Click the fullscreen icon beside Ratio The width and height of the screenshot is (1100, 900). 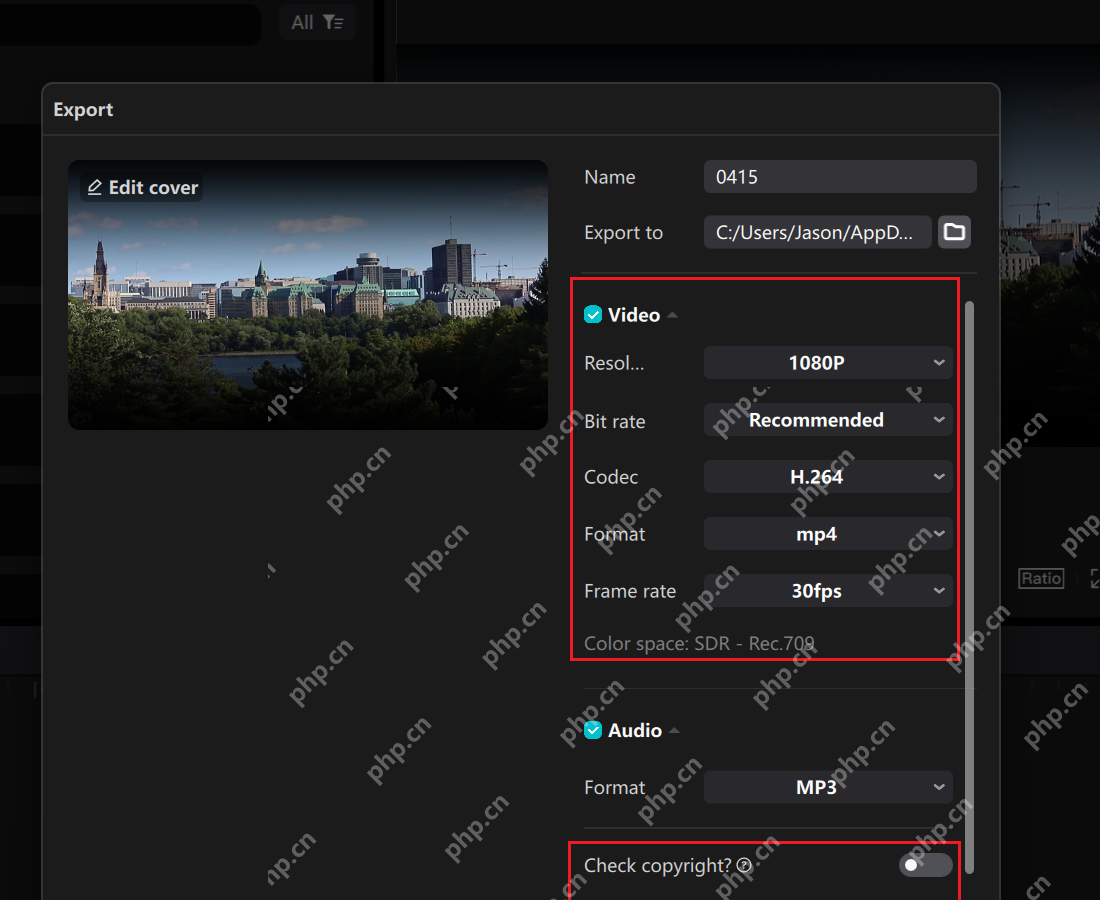coord(1095,578)
